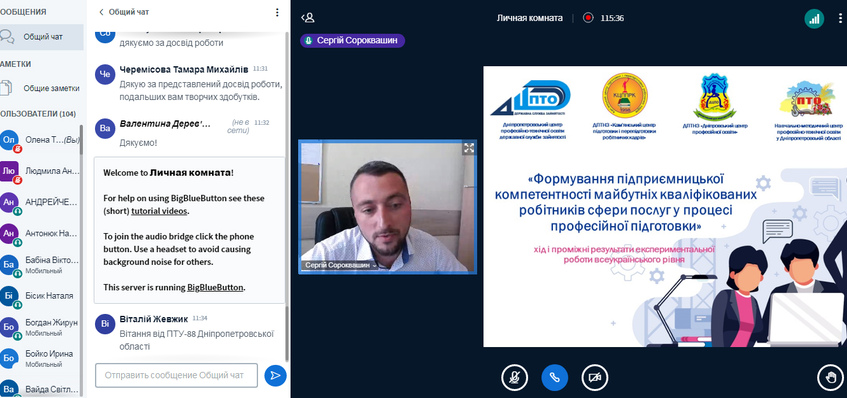Click sender name Віталій Жевжик

coord(153,318)
